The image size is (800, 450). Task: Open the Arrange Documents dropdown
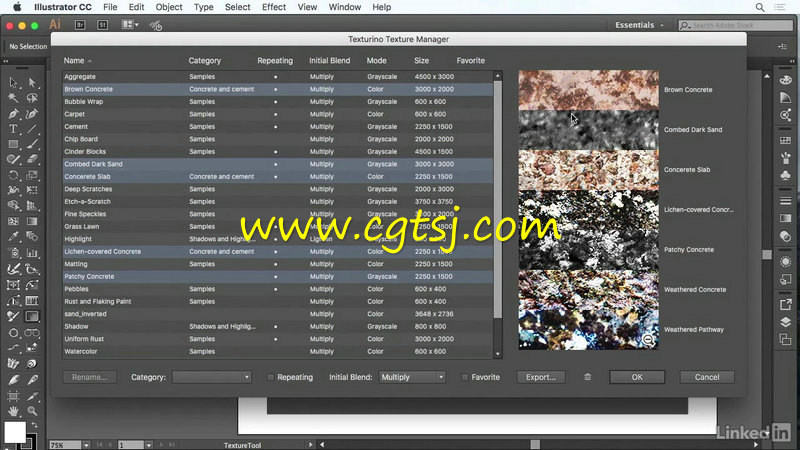click(x=130, y=24)
